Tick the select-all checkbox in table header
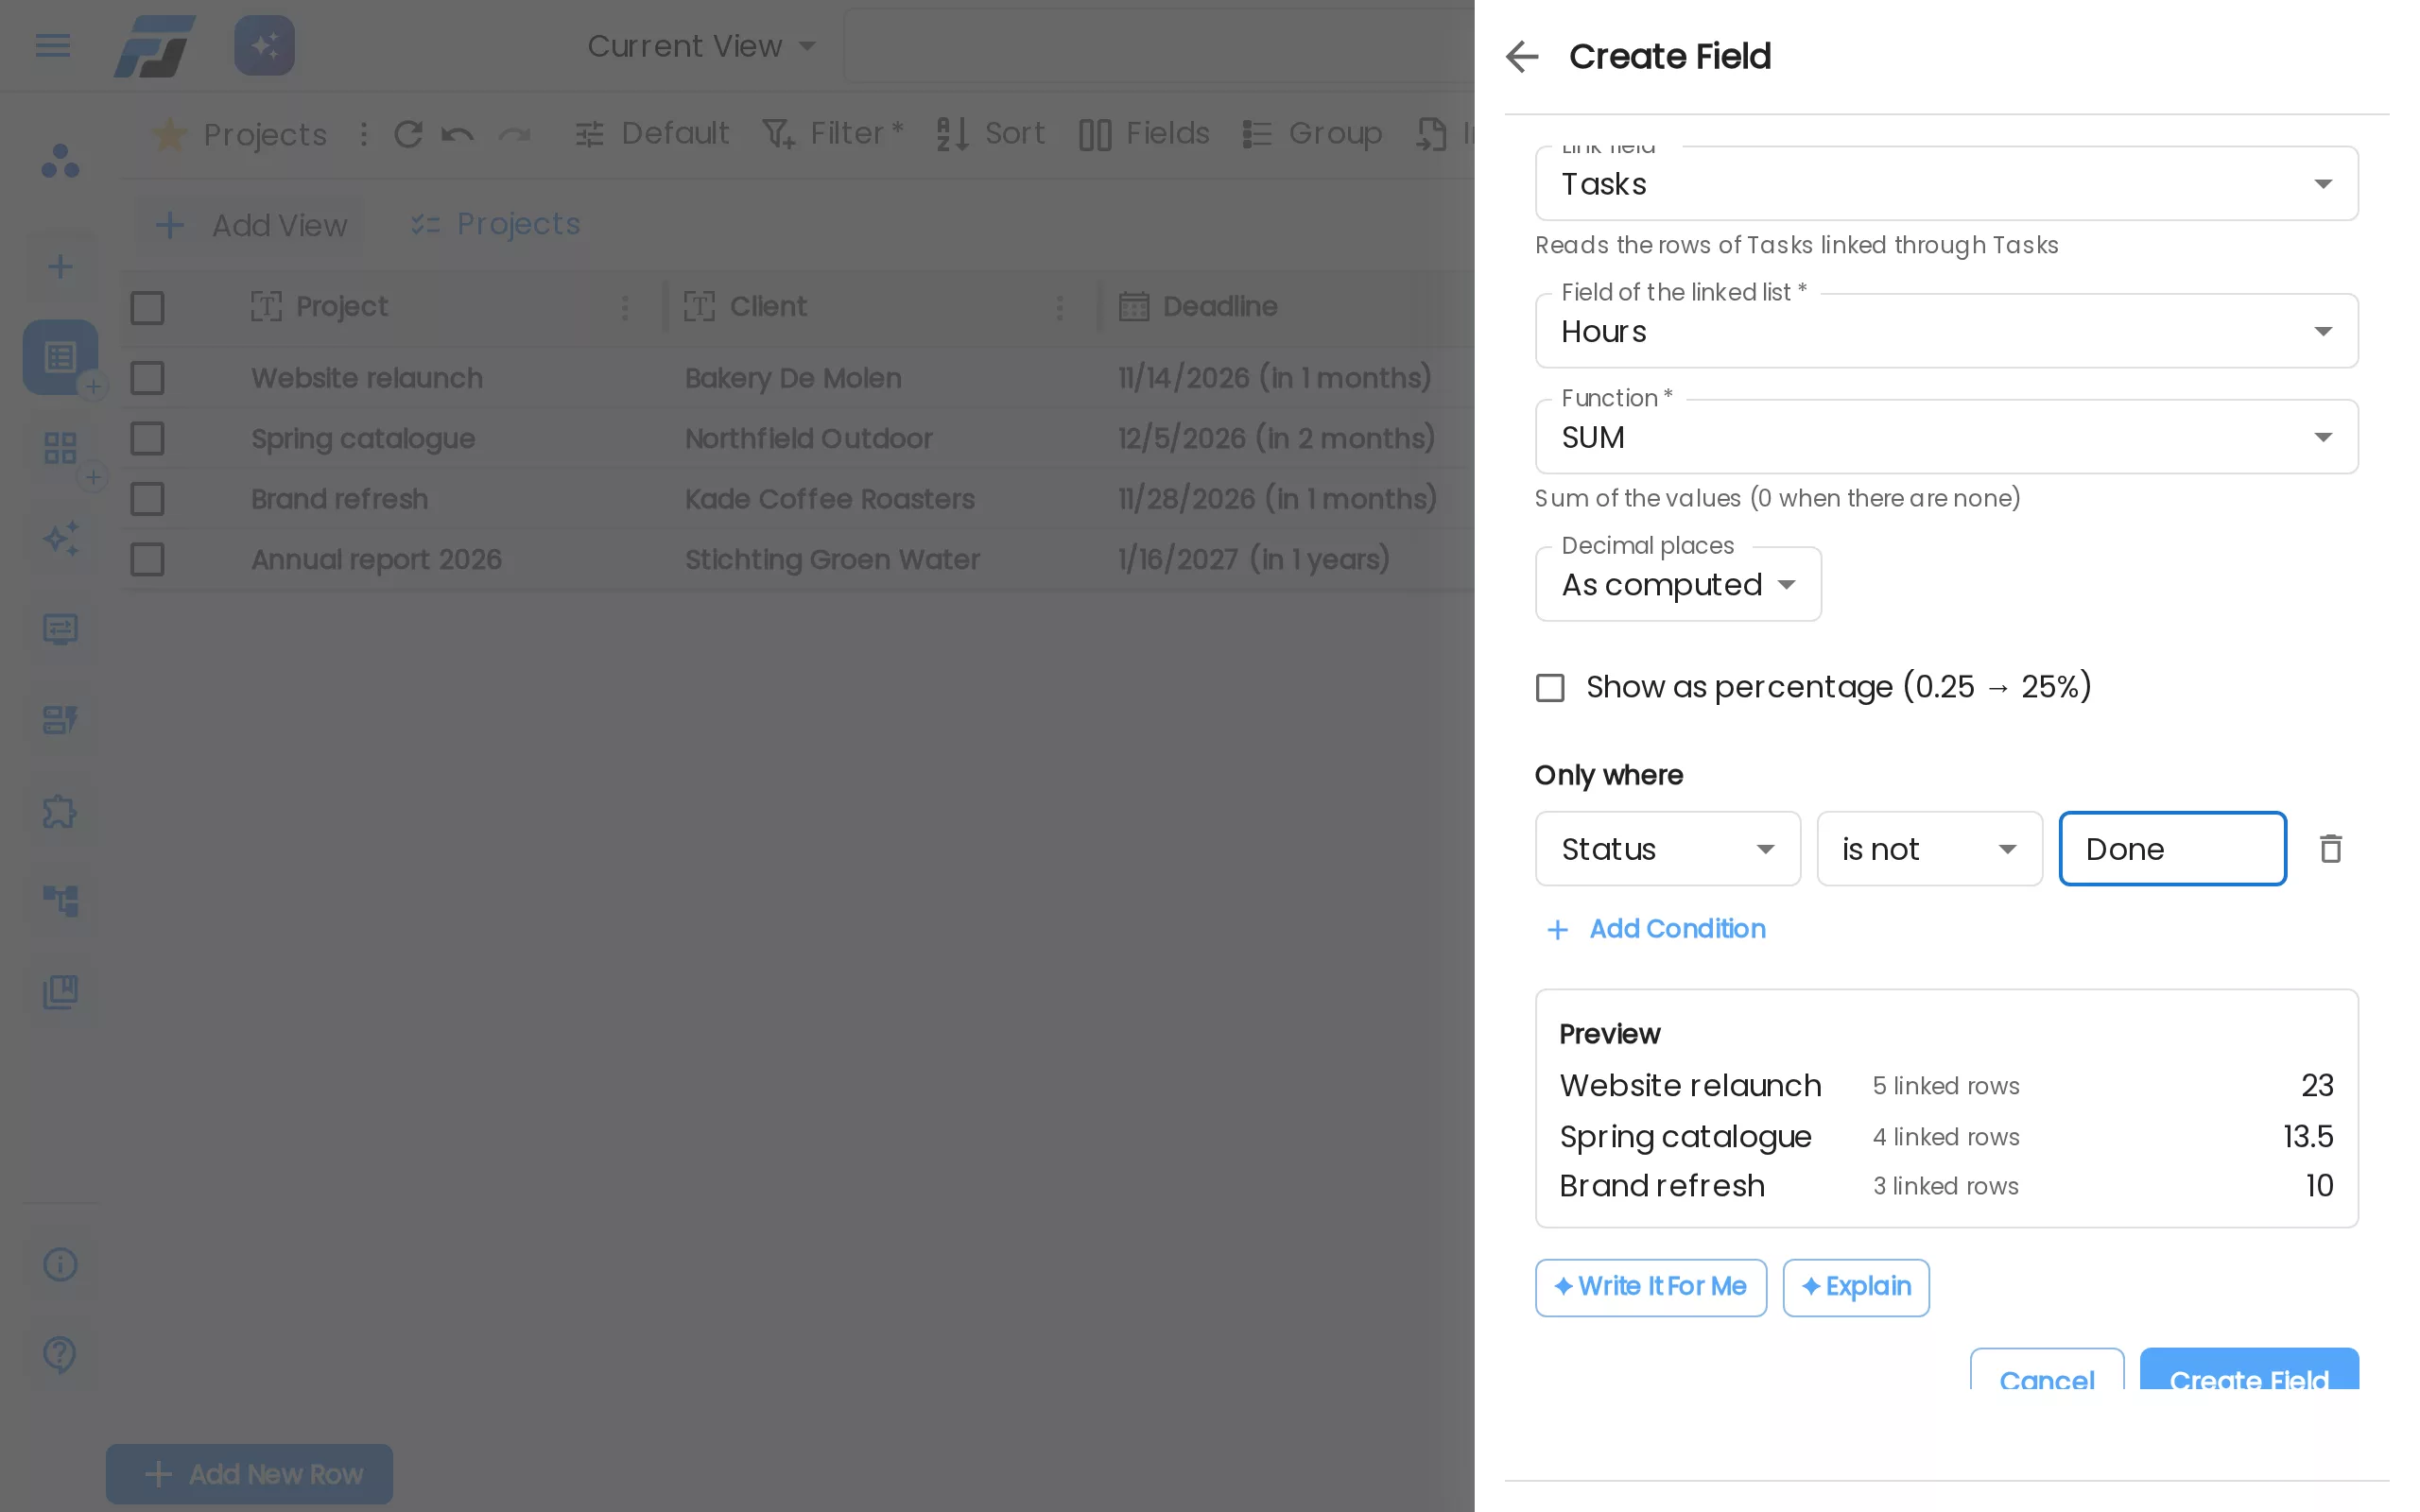This screenshot has height=1512, width=2420. click(x=147, y=307)
